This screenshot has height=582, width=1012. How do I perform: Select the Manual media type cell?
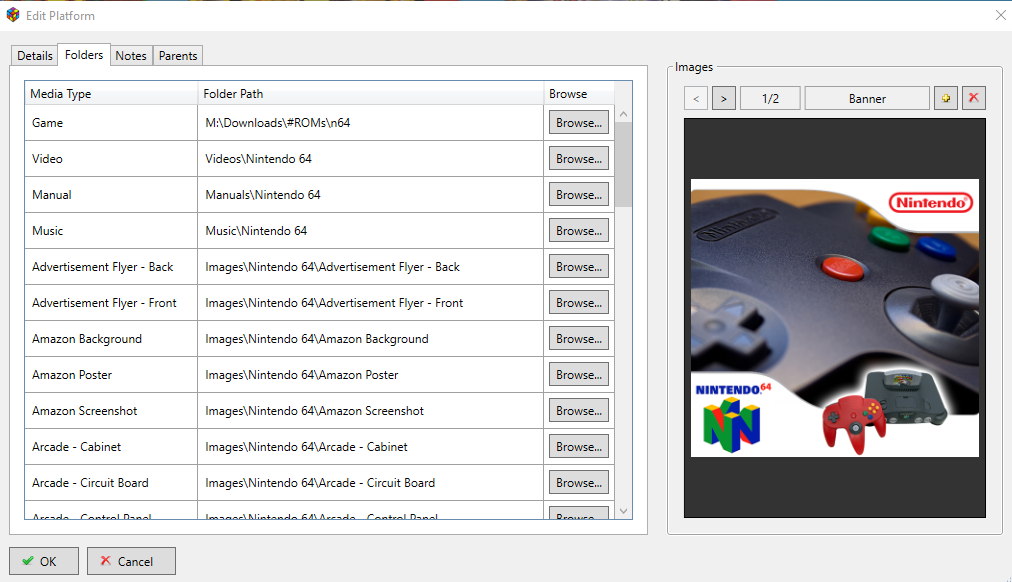pyautogui.click(x=111, y=195)
